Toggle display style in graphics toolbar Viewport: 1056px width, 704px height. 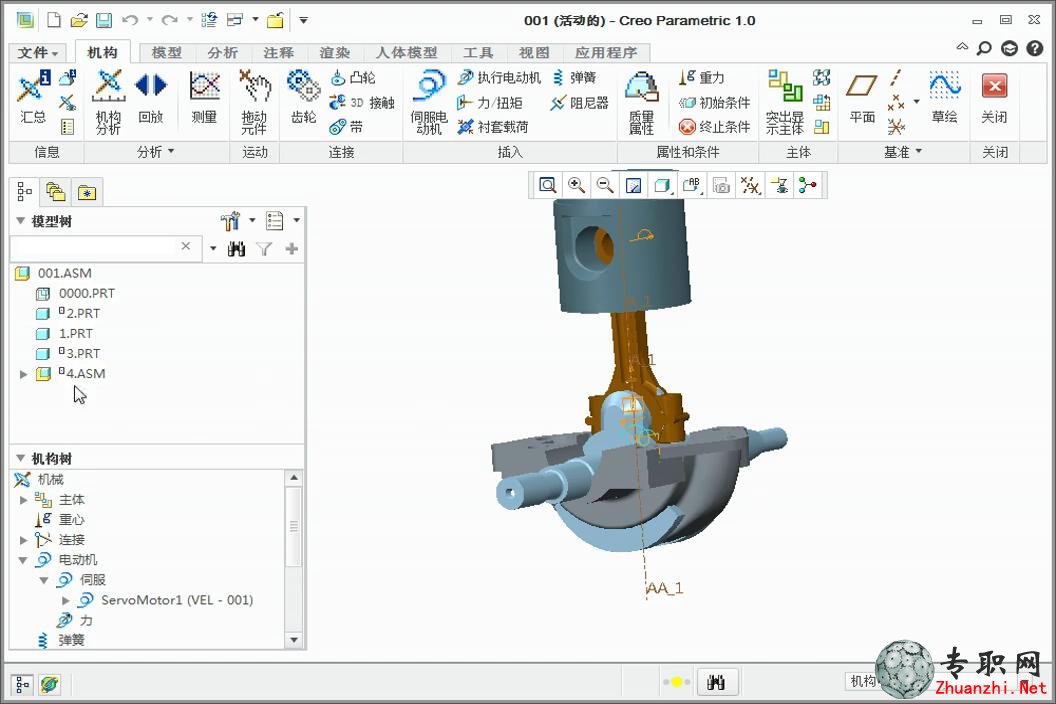tap(662, 185)
